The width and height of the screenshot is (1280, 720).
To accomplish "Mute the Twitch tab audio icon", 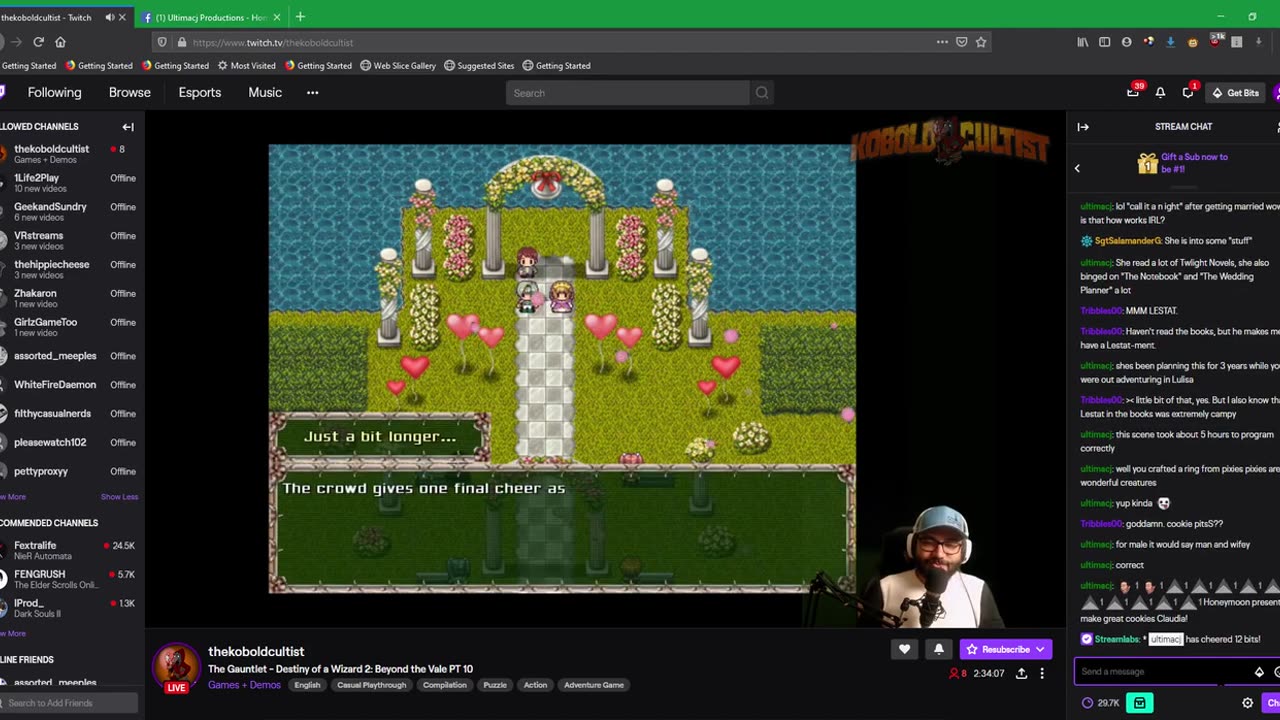I will click(109, 17).
